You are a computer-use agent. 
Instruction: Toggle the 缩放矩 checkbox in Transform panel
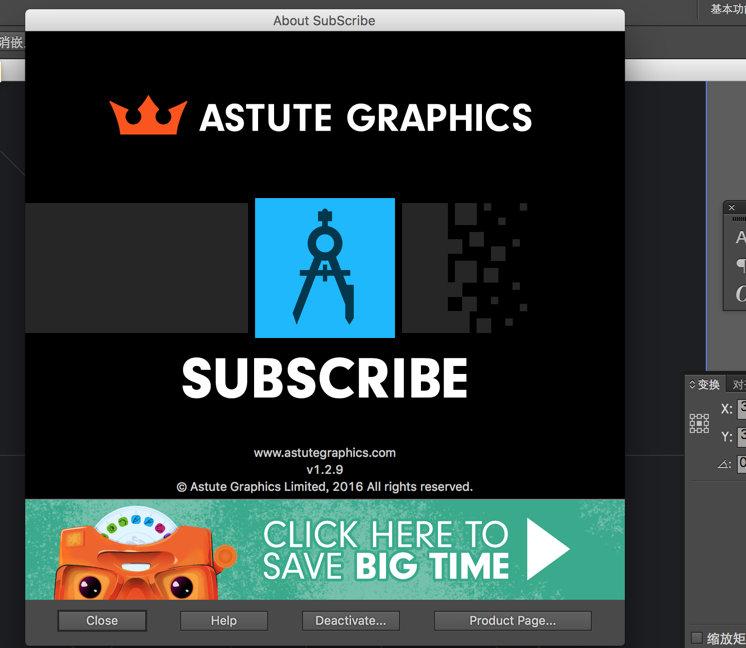pyautogui.click(x=697, y=638)
